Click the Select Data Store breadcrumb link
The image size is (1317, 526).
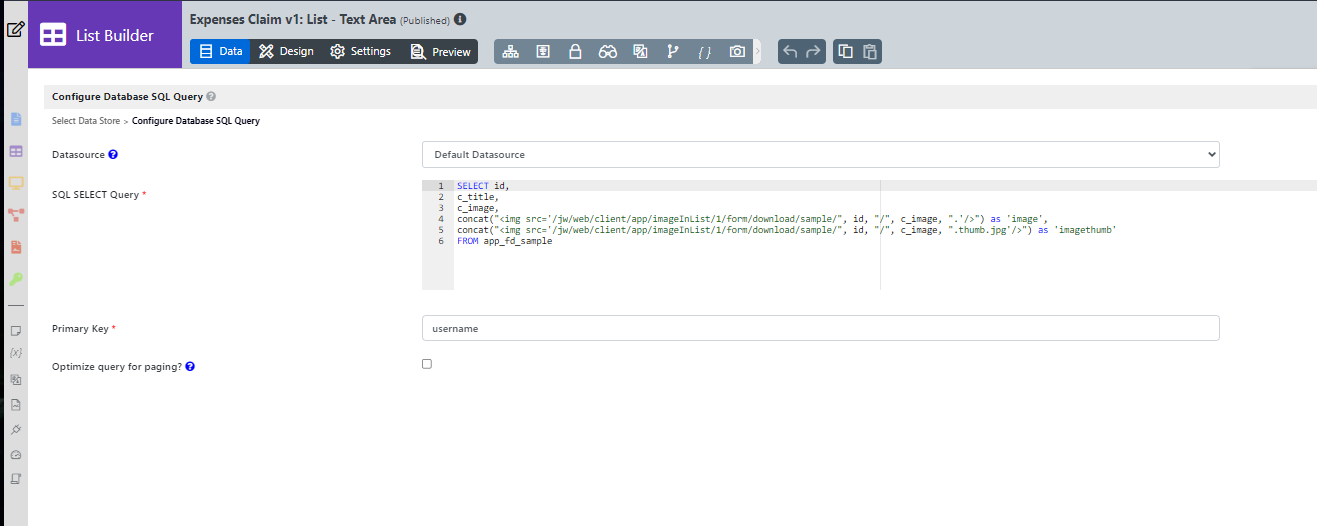(x=85, y=121)
